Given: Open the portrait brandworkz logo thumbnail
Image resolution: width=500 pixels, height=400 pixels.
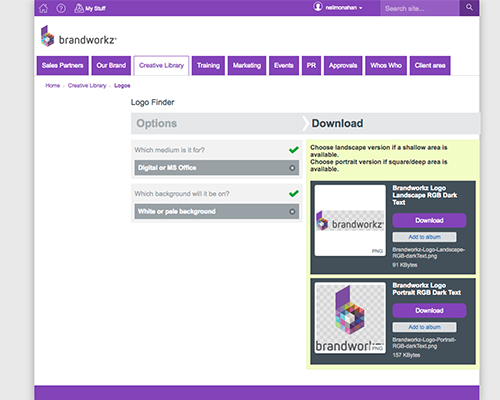Looking at the screenshot, I should (x=350, y=318).
